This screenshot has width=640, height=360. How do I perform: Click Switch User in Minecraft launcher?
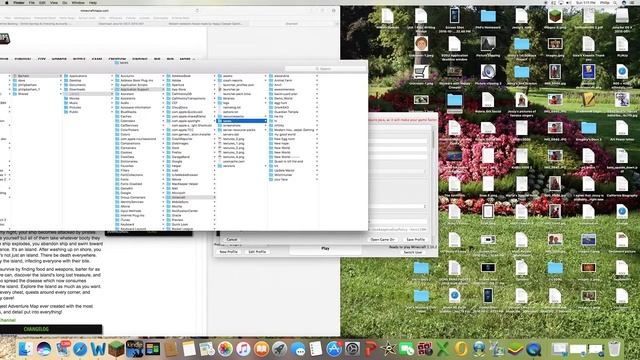(x=413, y=252)
